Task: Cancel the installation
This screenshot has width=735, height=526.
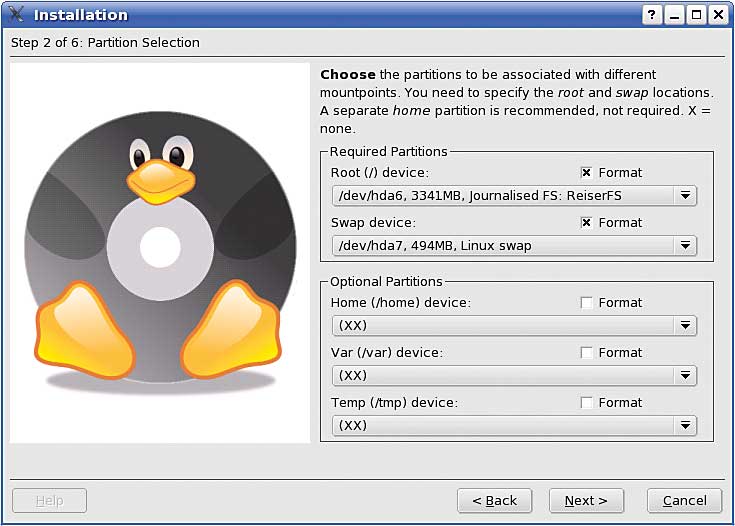Action: pyautogui.click(x=684, y=501)
